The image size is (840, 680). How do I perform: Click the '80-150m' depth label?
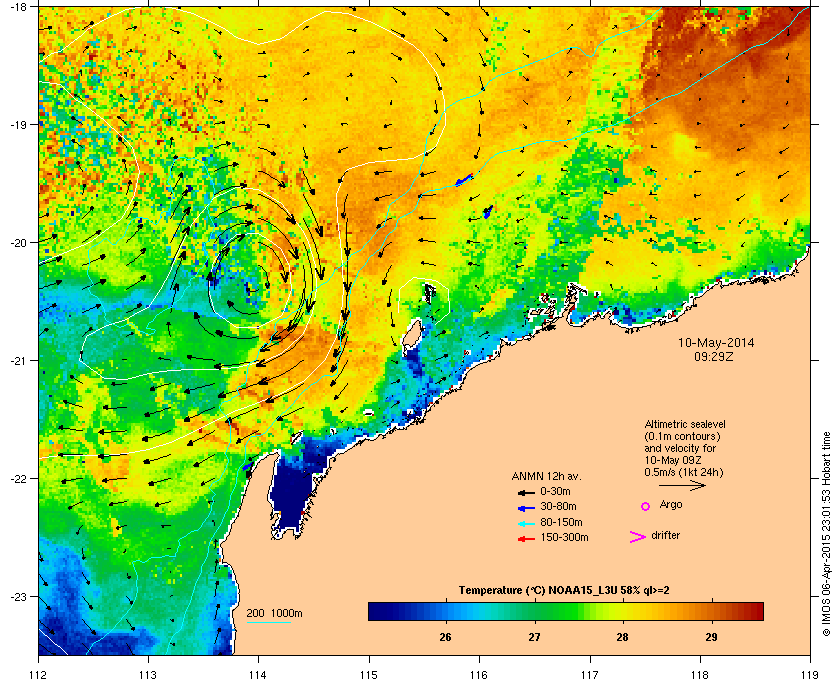tap(561, 522)
